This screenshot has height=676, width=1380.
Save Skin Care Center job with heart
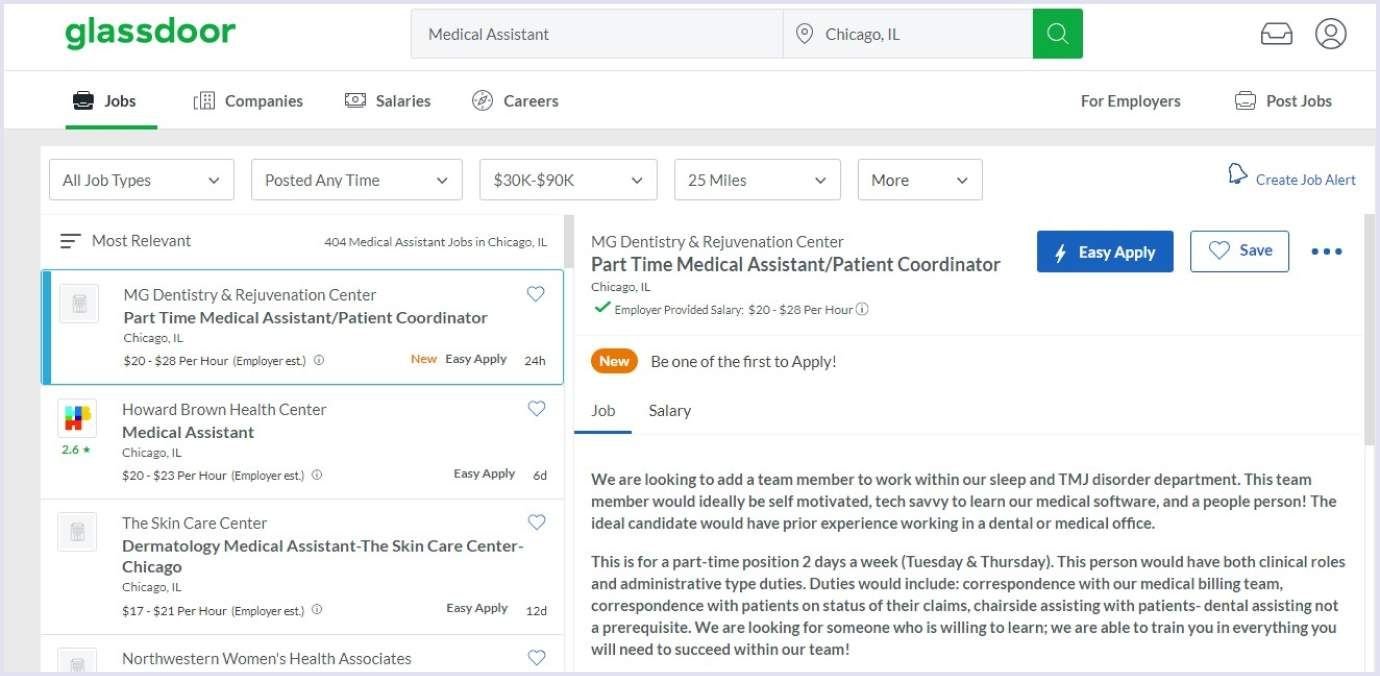537,522
